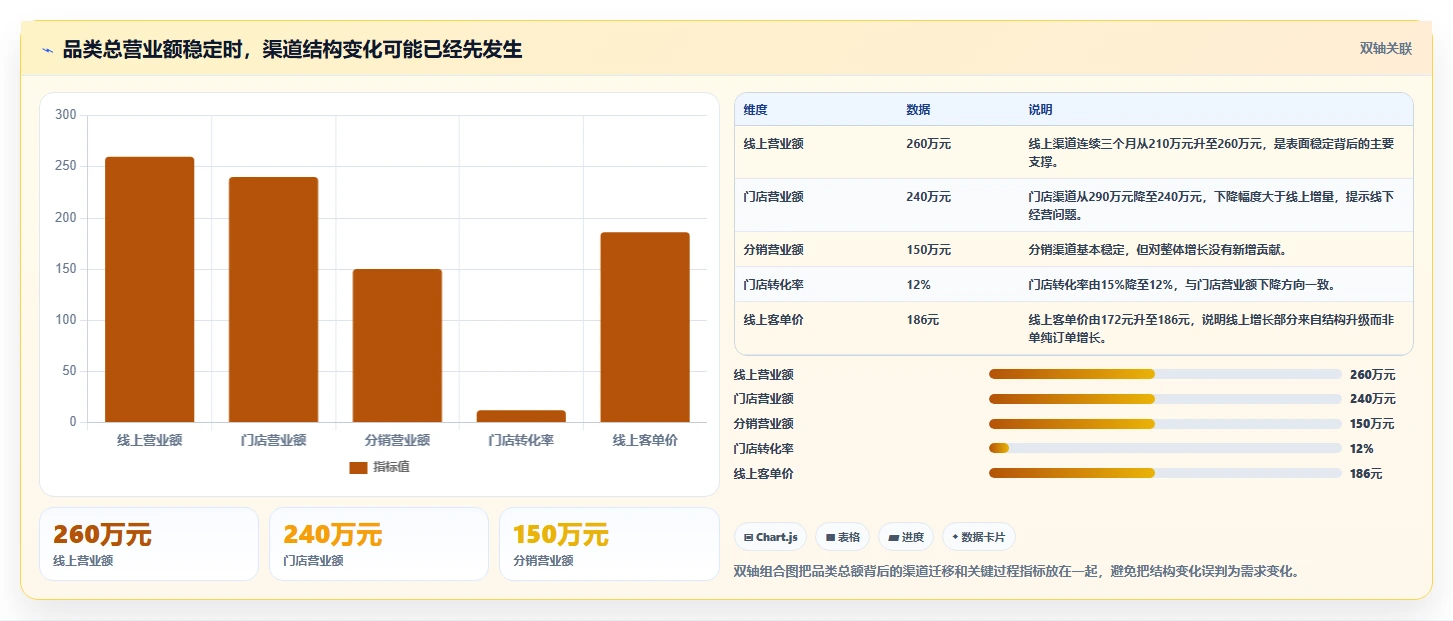Click the 维度 column header

[756, 110]
